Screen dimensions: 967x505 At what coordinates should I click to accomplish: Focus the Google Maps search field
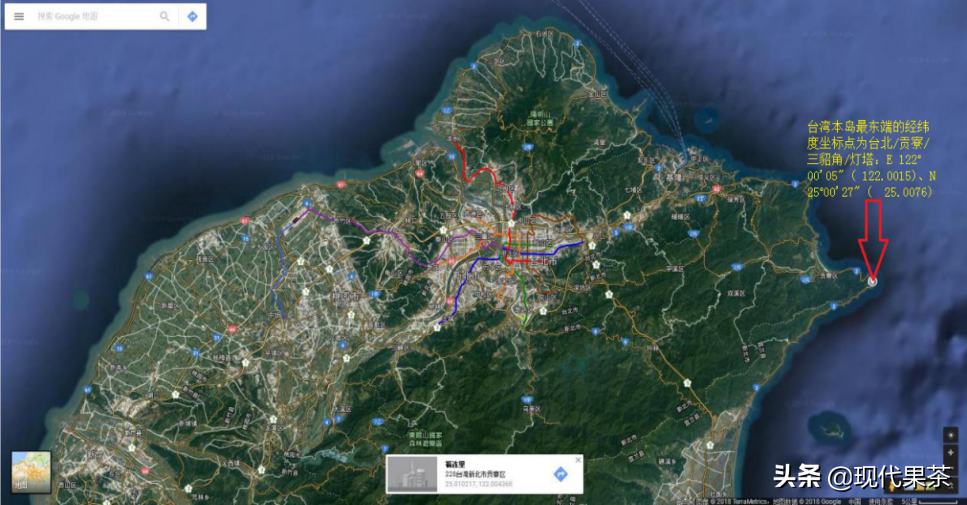click(95, 17)
